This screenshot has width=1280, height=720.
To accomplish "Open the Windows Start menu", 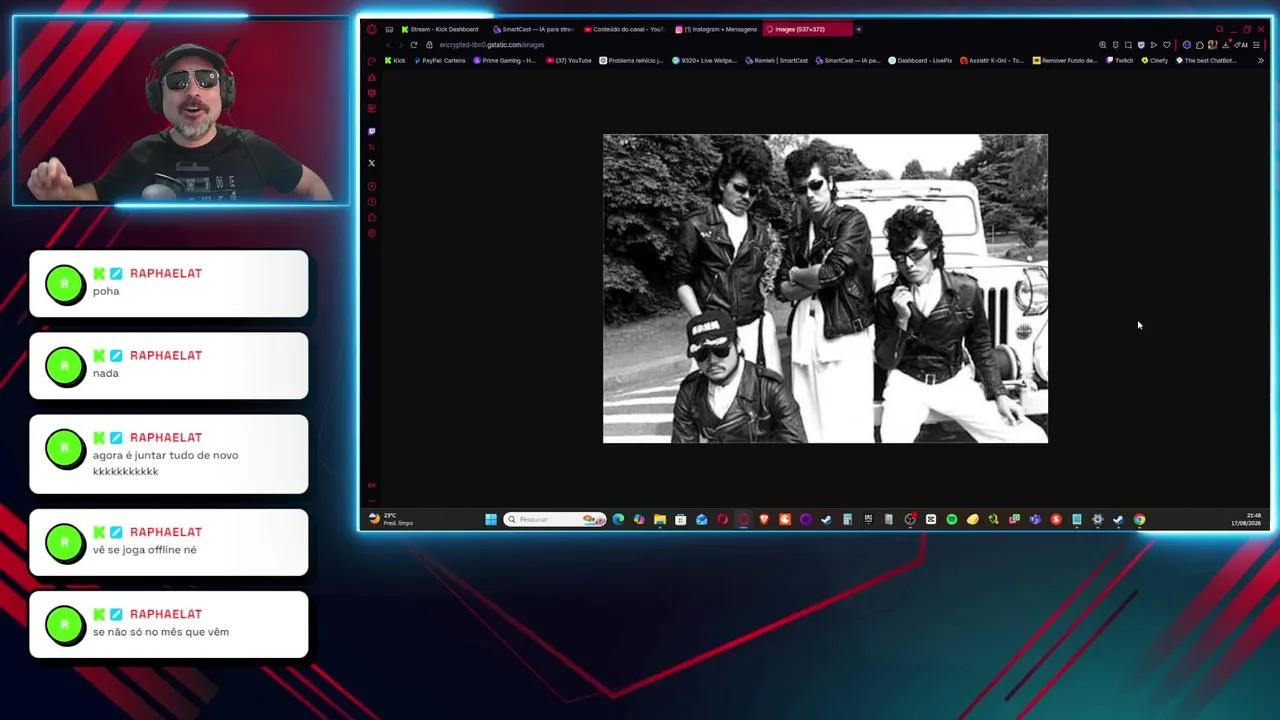I will (491, 520).
